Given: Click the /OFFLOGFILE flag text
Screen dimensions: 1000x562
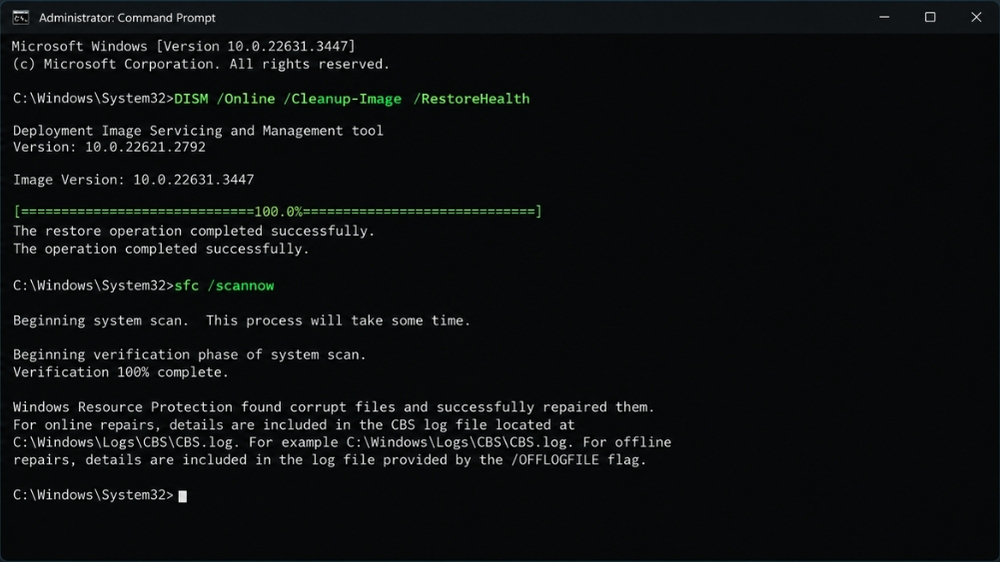Looking at the screenshot, I should 555,460.
